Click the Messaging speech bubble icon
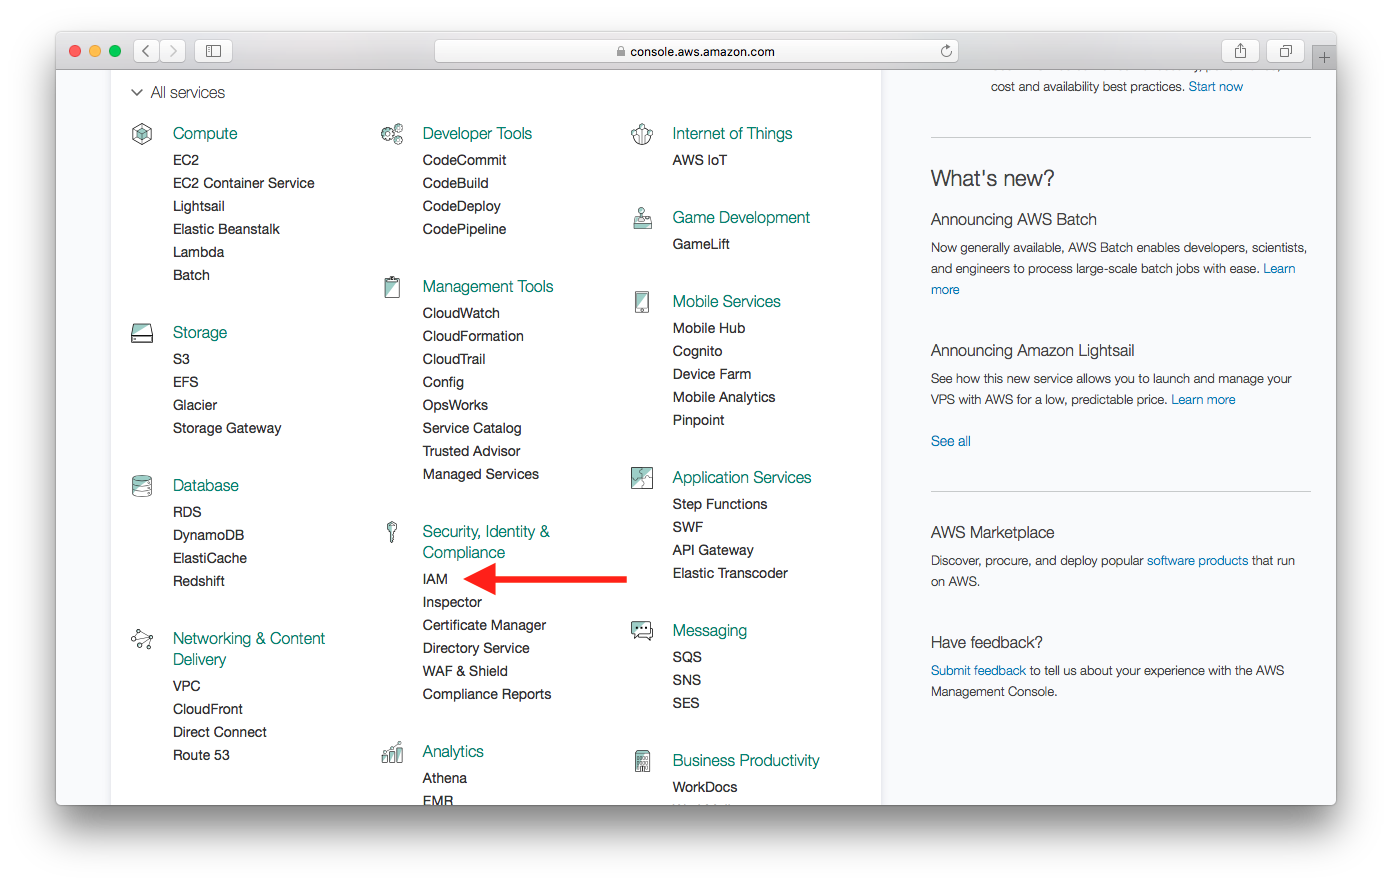The height and width of the screenshot is (885, 1392). pos(642,630)
